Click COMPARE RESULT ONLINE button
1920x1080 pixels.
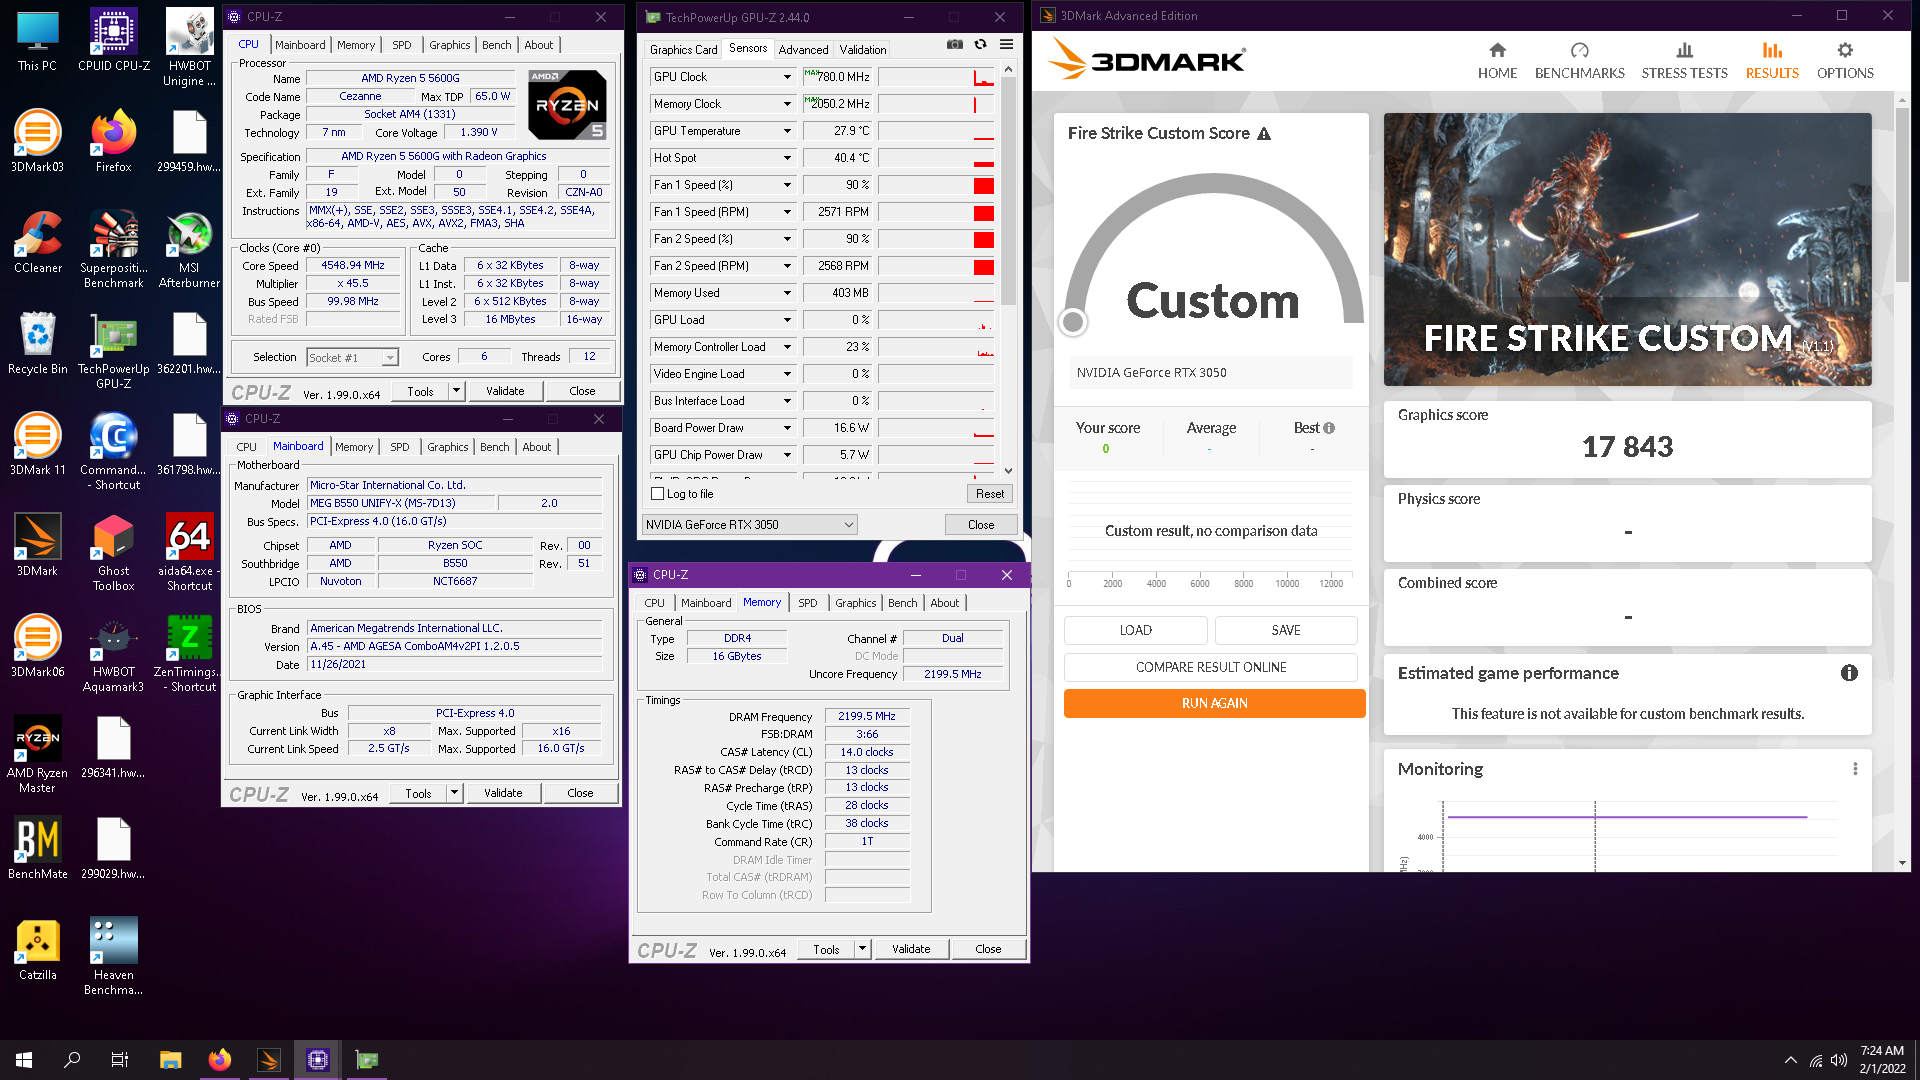coord(1211,667)
